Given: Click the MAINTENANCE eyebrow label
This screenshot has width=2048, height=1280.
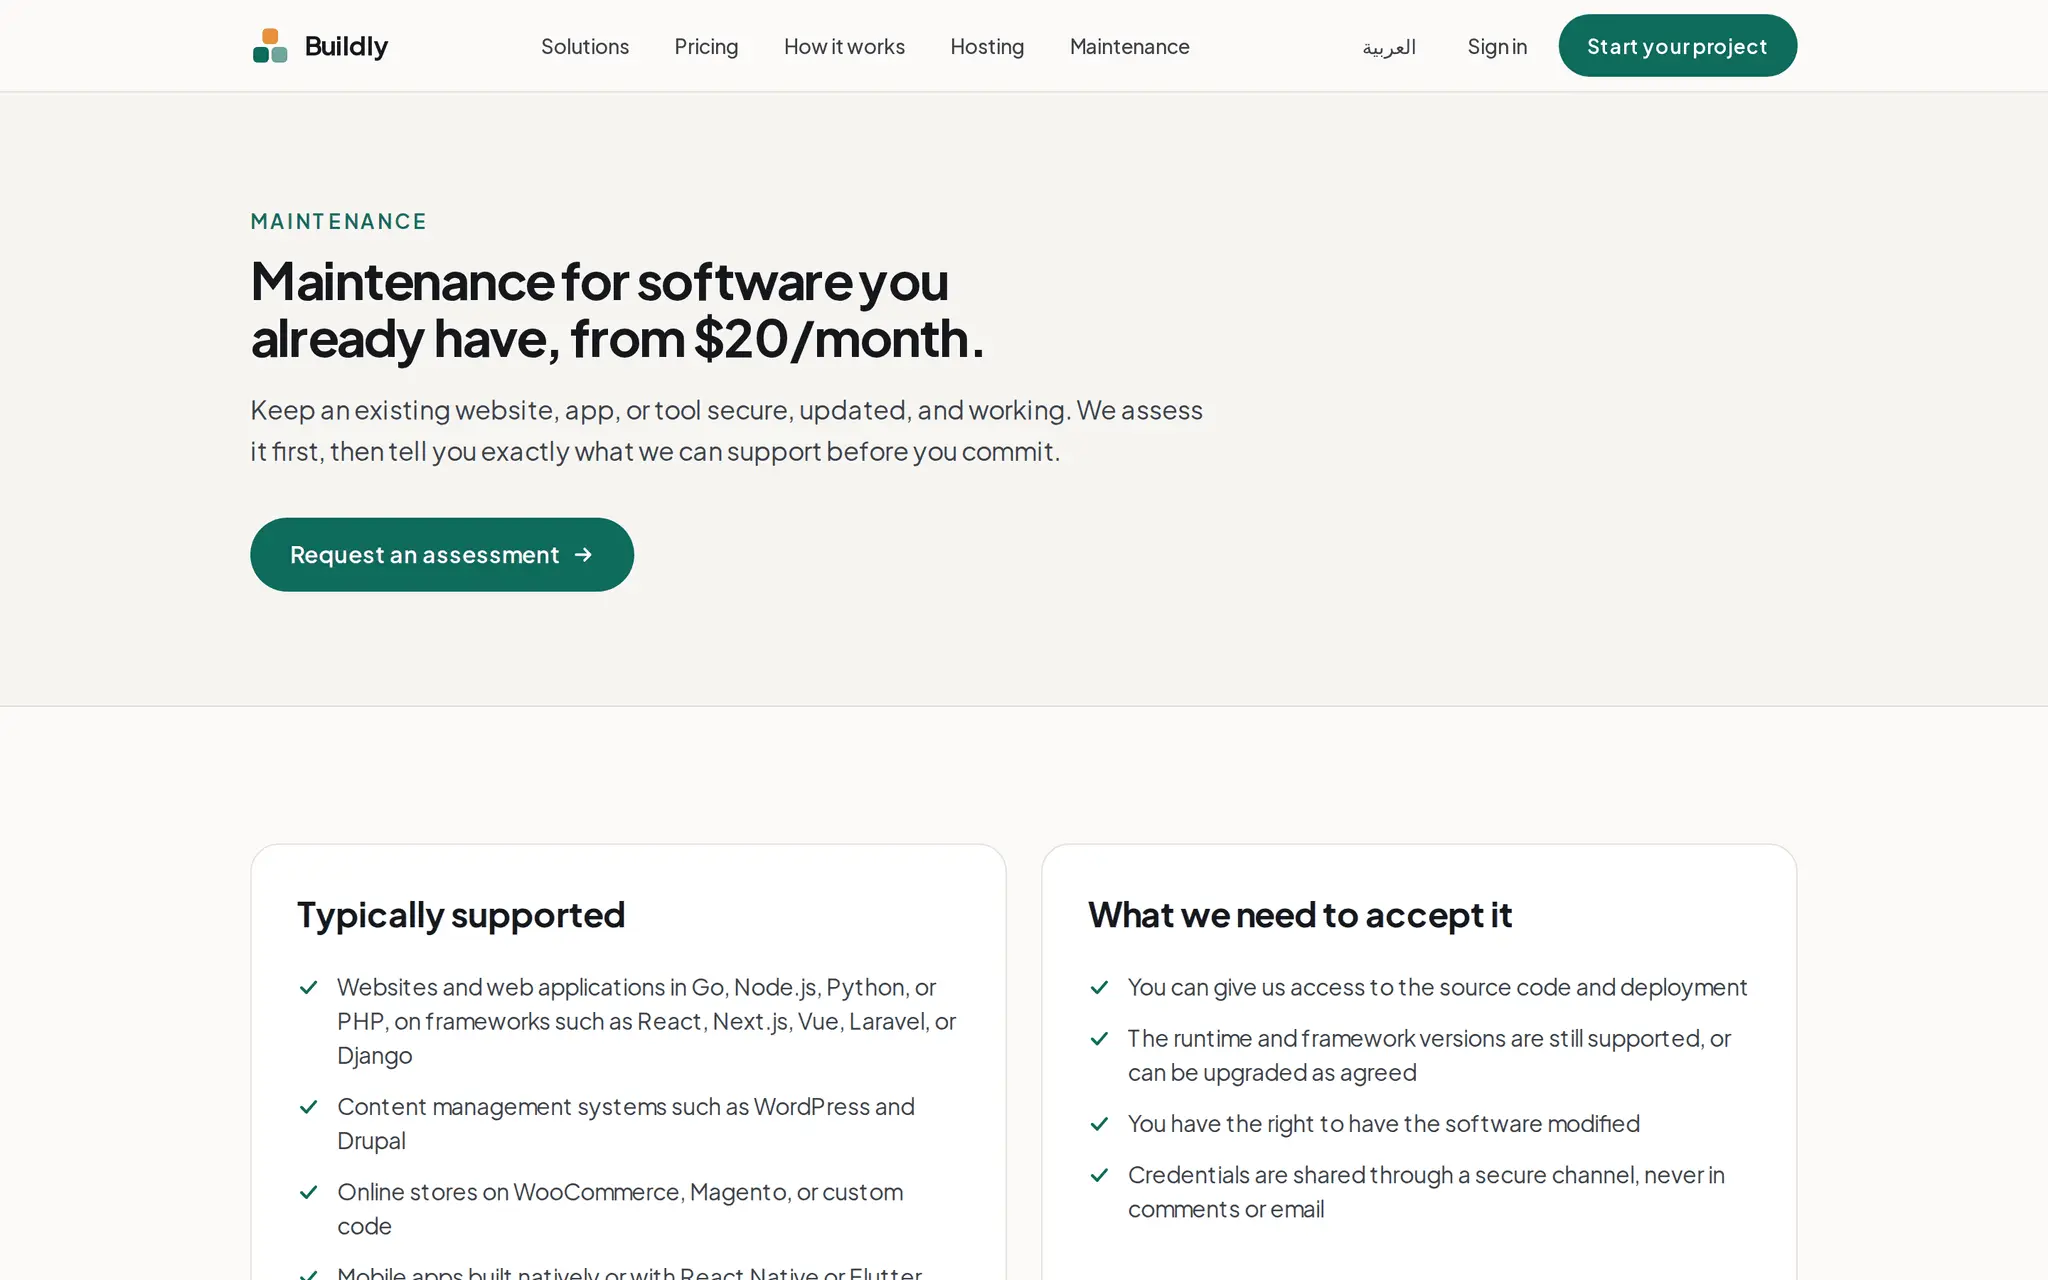Looking at the screenshot, I should (338, 221).
